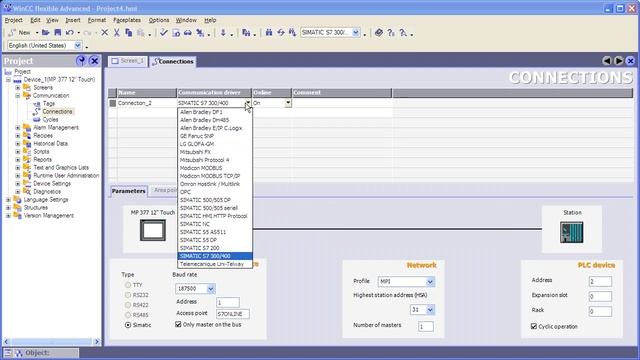
Task: Click the Cut scissors icon
Action: tap(117, 33)
